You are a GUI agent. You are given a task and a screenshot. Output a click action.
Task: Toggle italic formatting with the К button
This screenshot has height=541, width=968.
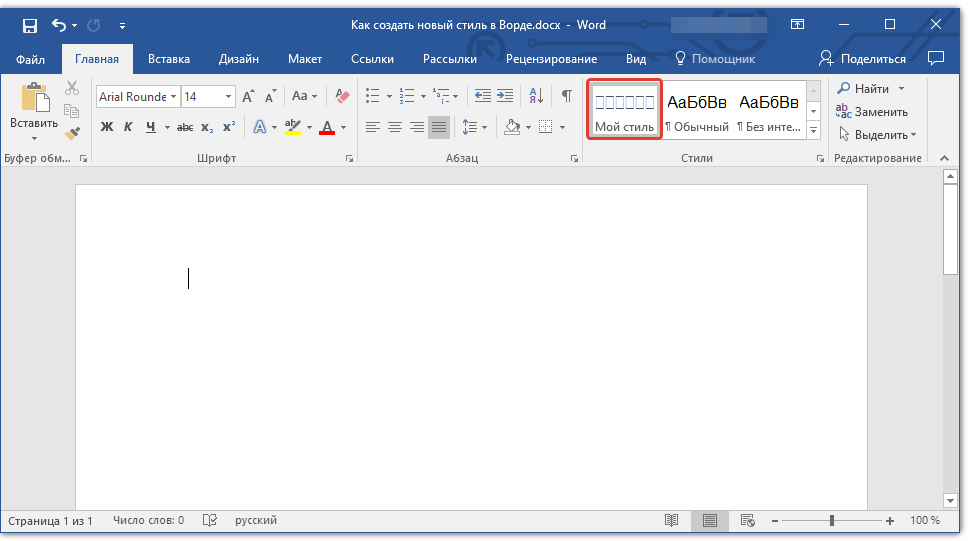pos(128,127)
